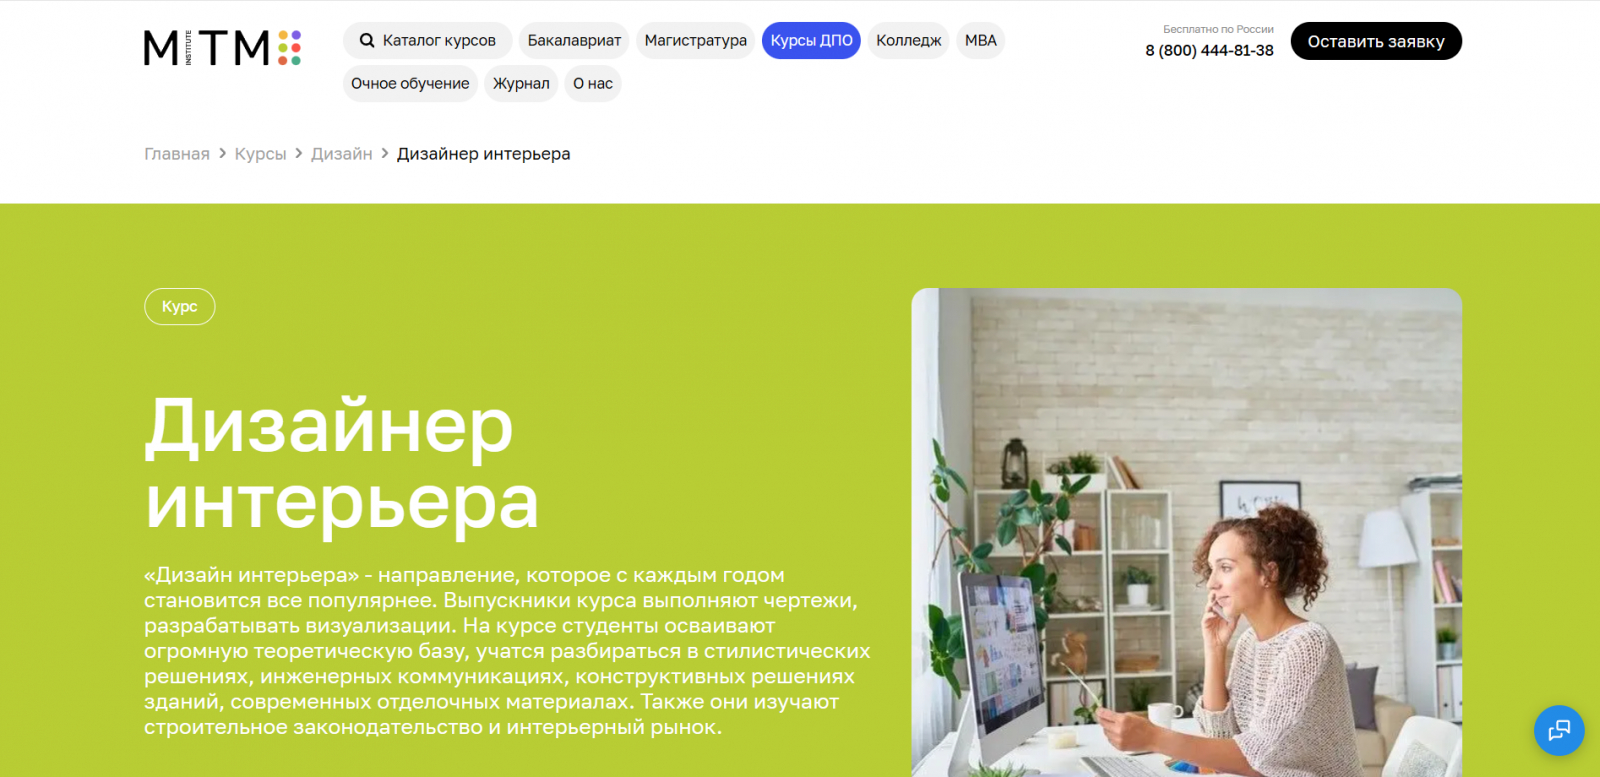Go to Главная breadcrumb
This screenshot has width=1600, height=777.
(x=177, y=154)
